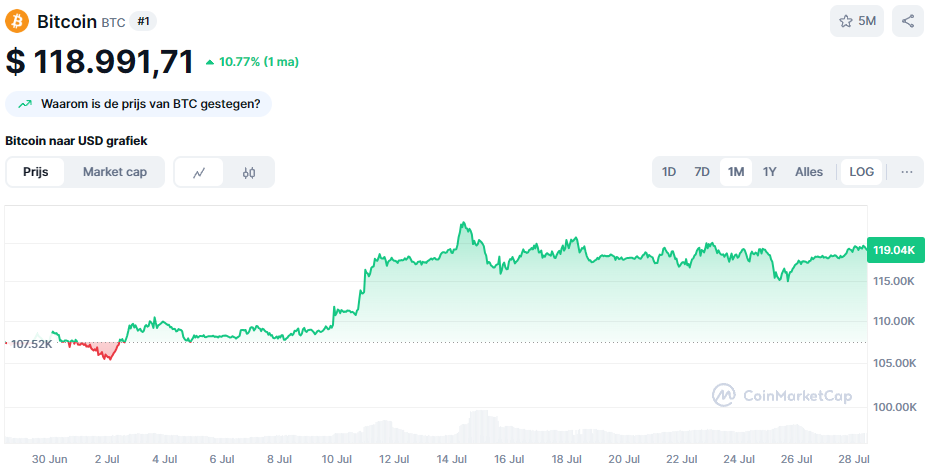Set chart range to 1Y
This screenshot has height=465, width=928.
coord(769,172)
